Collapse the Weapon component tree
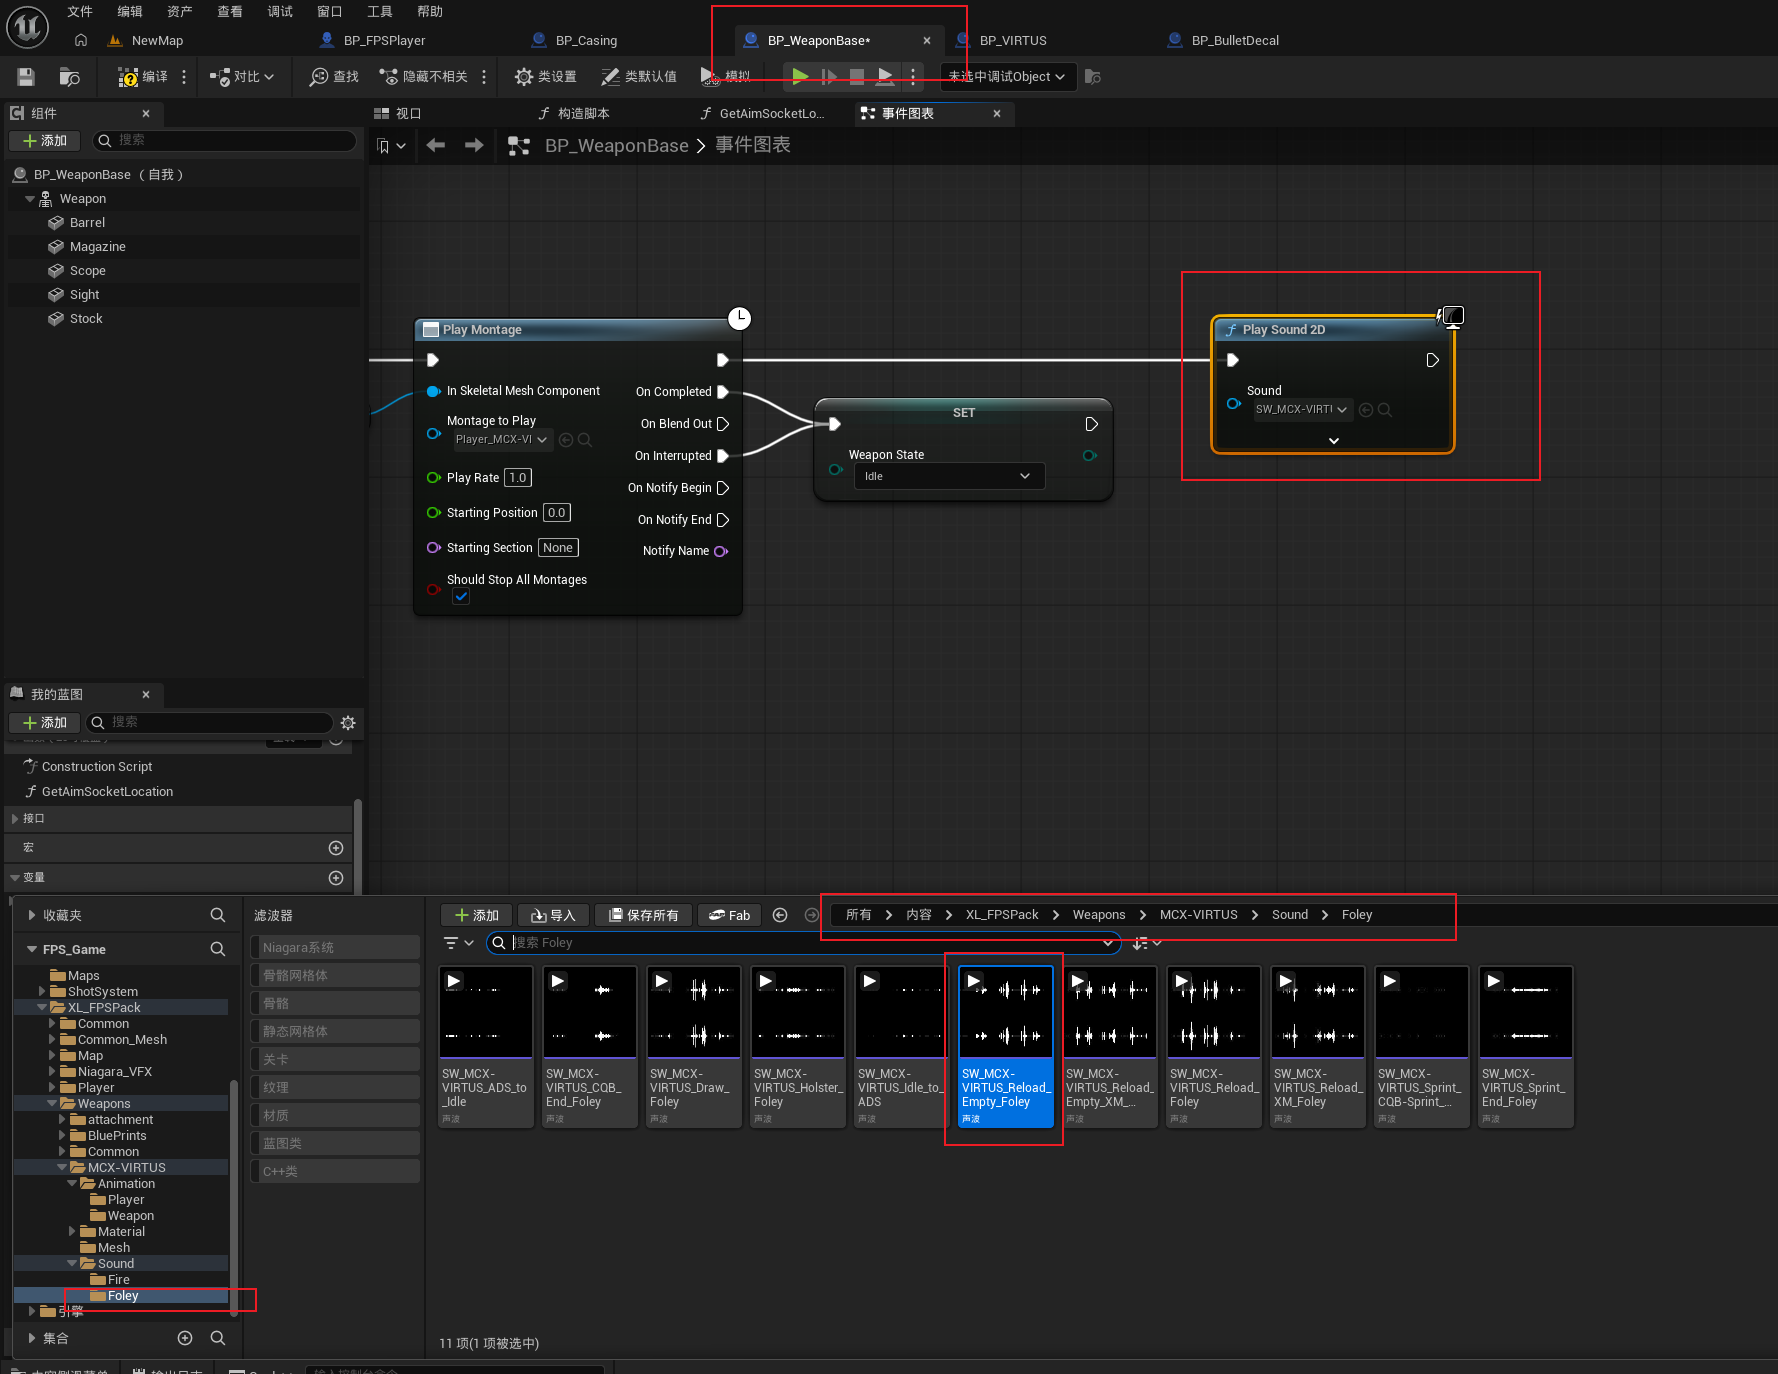1778x1374 pixels. (29, 199)
